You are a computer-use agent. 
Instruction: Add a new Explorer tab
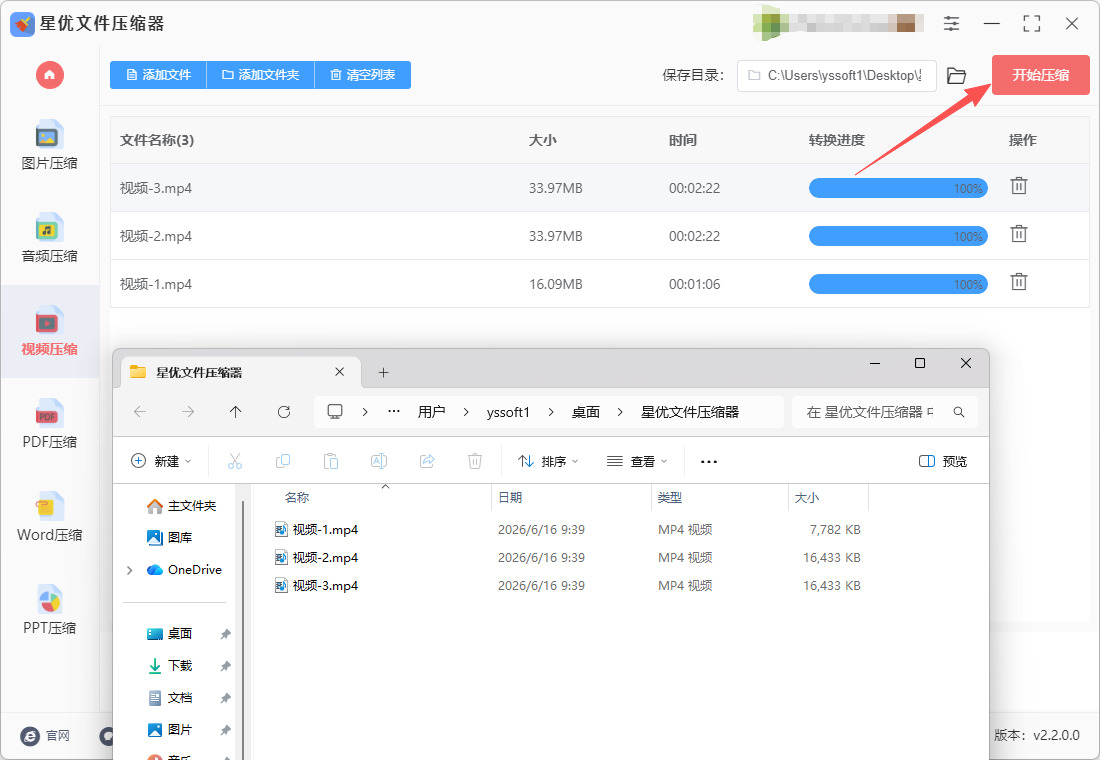[x=383, y=373]
